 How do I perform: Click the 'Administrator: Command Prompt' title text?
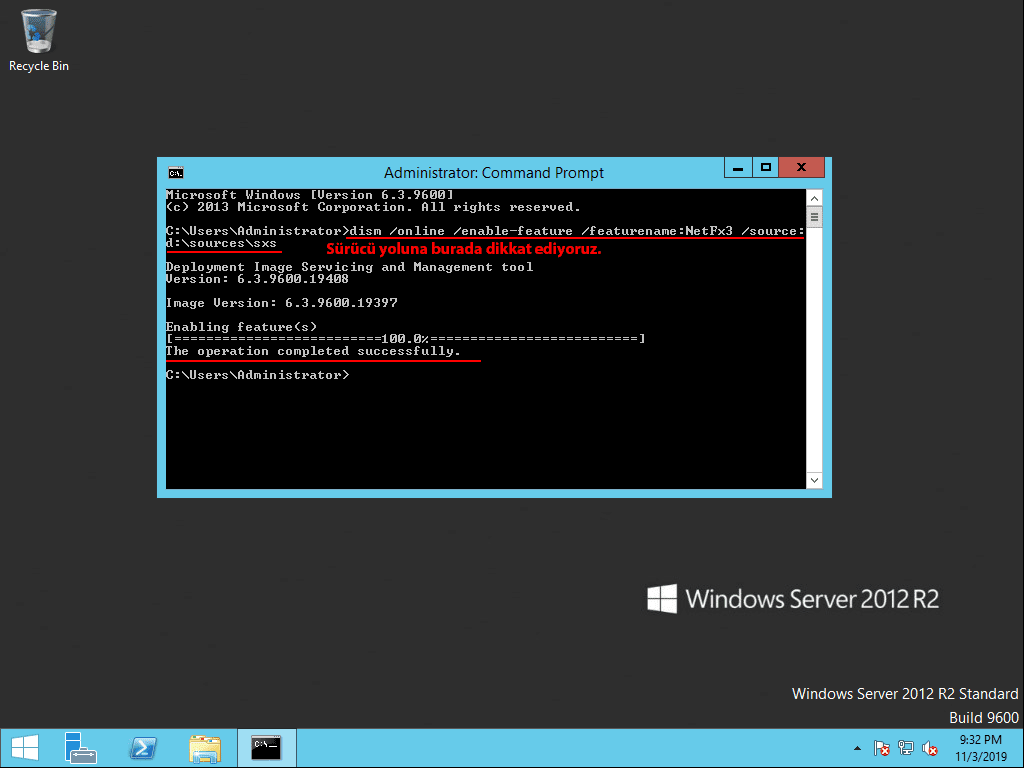click(494, 172)
